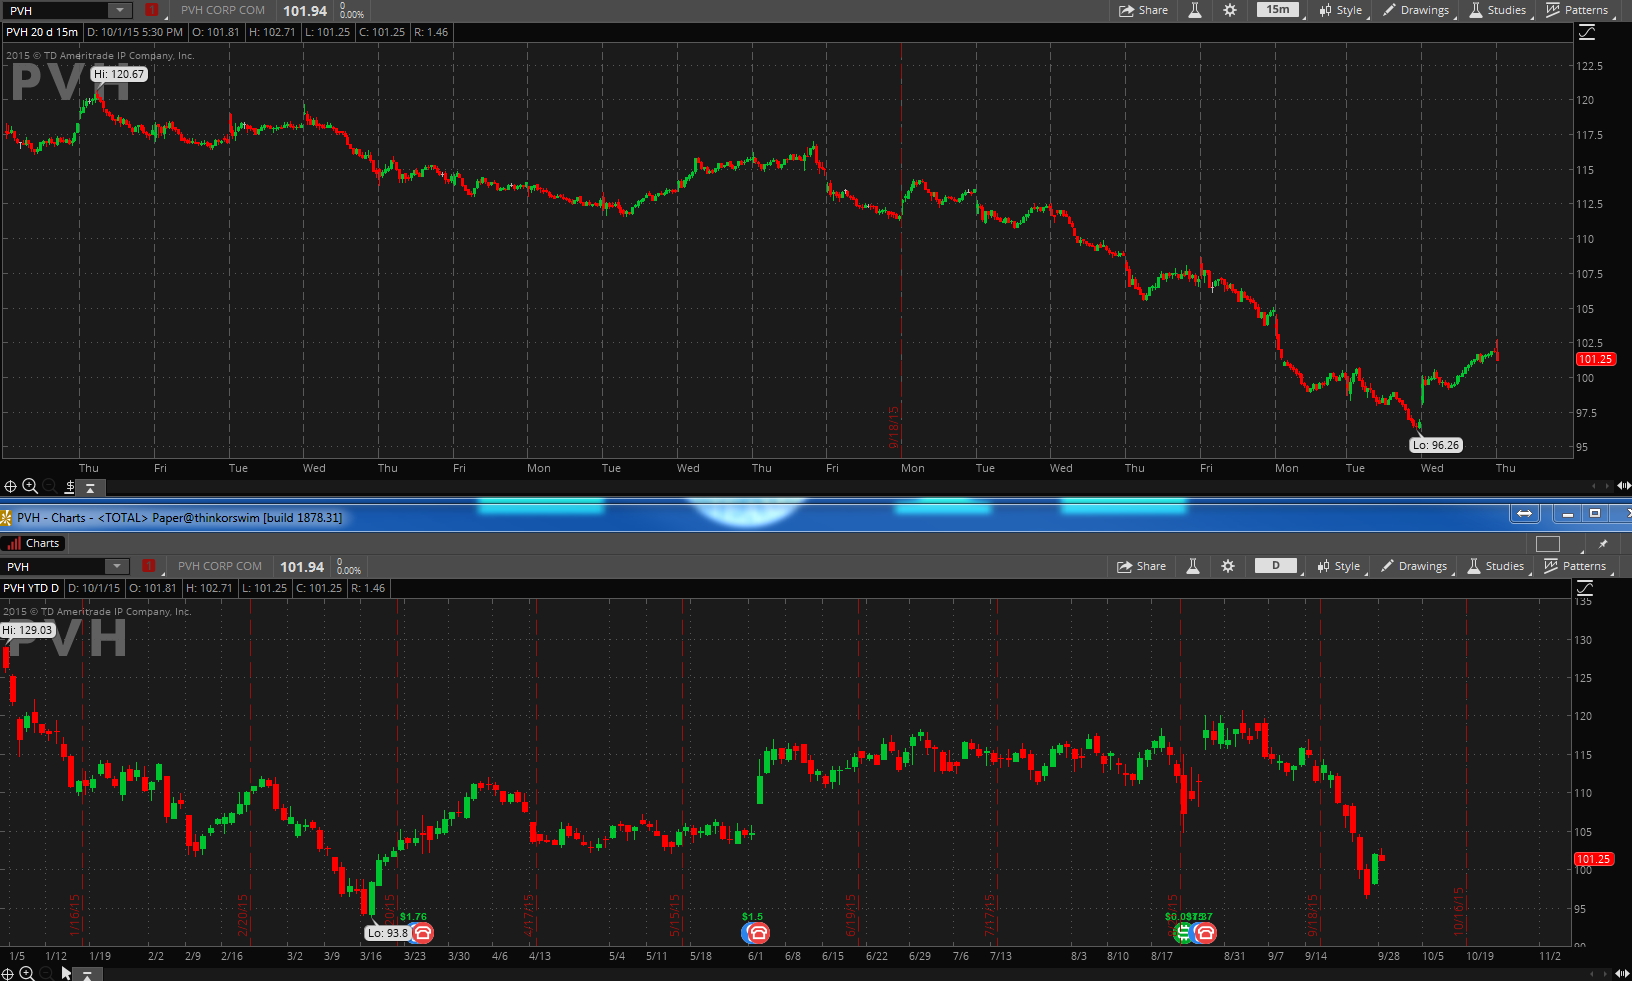Viewport: 1632px width, 981px height.
Task: Click the $1.5 earnings phone icon
Action: [x=757, y=933]
